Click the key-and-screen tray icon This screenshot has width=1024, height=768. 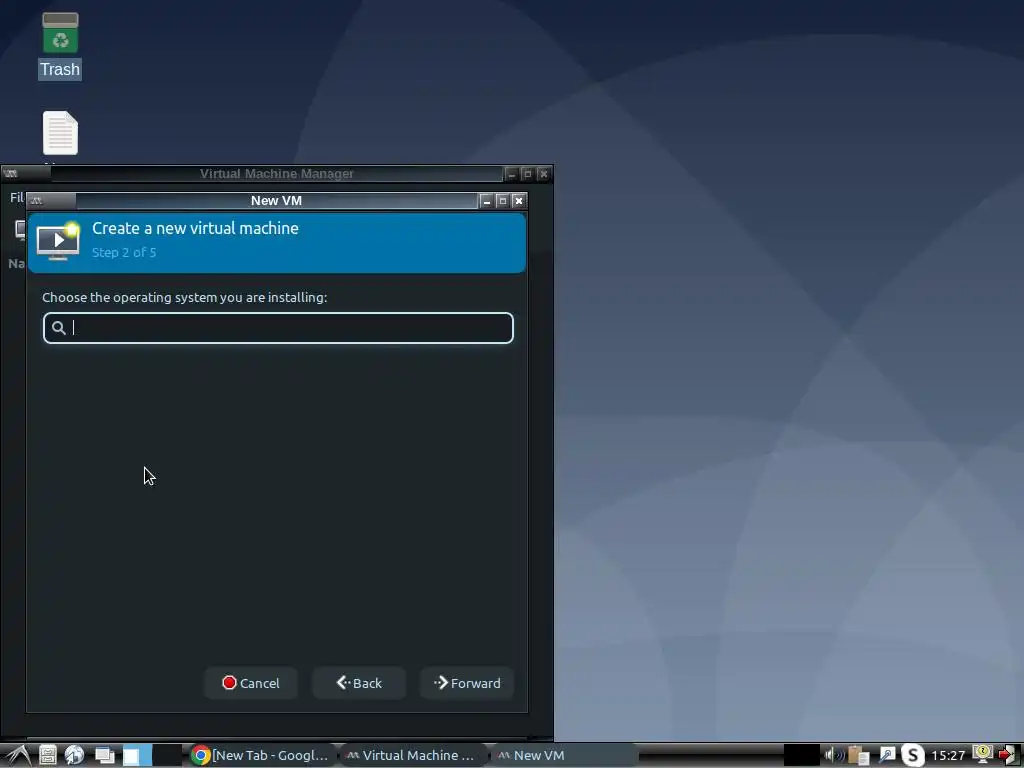tap(886, 755)
